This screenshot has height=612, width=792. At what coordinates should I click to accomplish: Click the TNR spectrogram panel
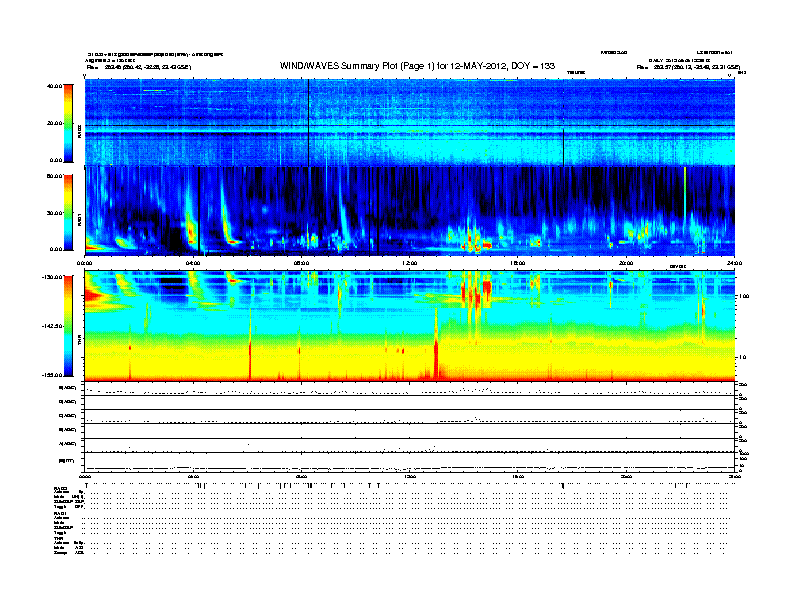pyautogui.click(x=409, y=326)
